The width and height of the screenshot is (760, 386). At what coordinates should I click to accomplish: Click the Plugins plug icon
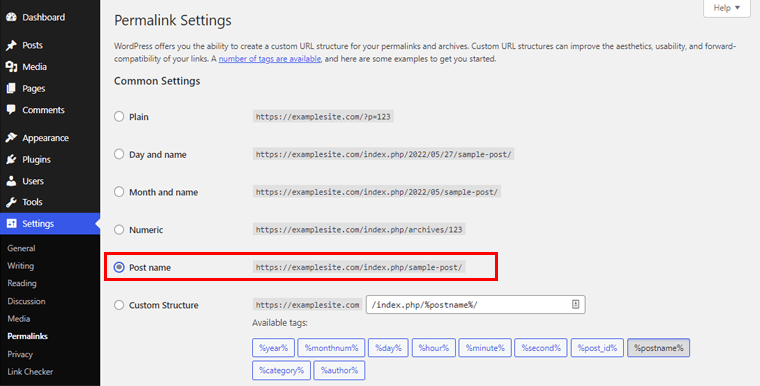(11, 160)
